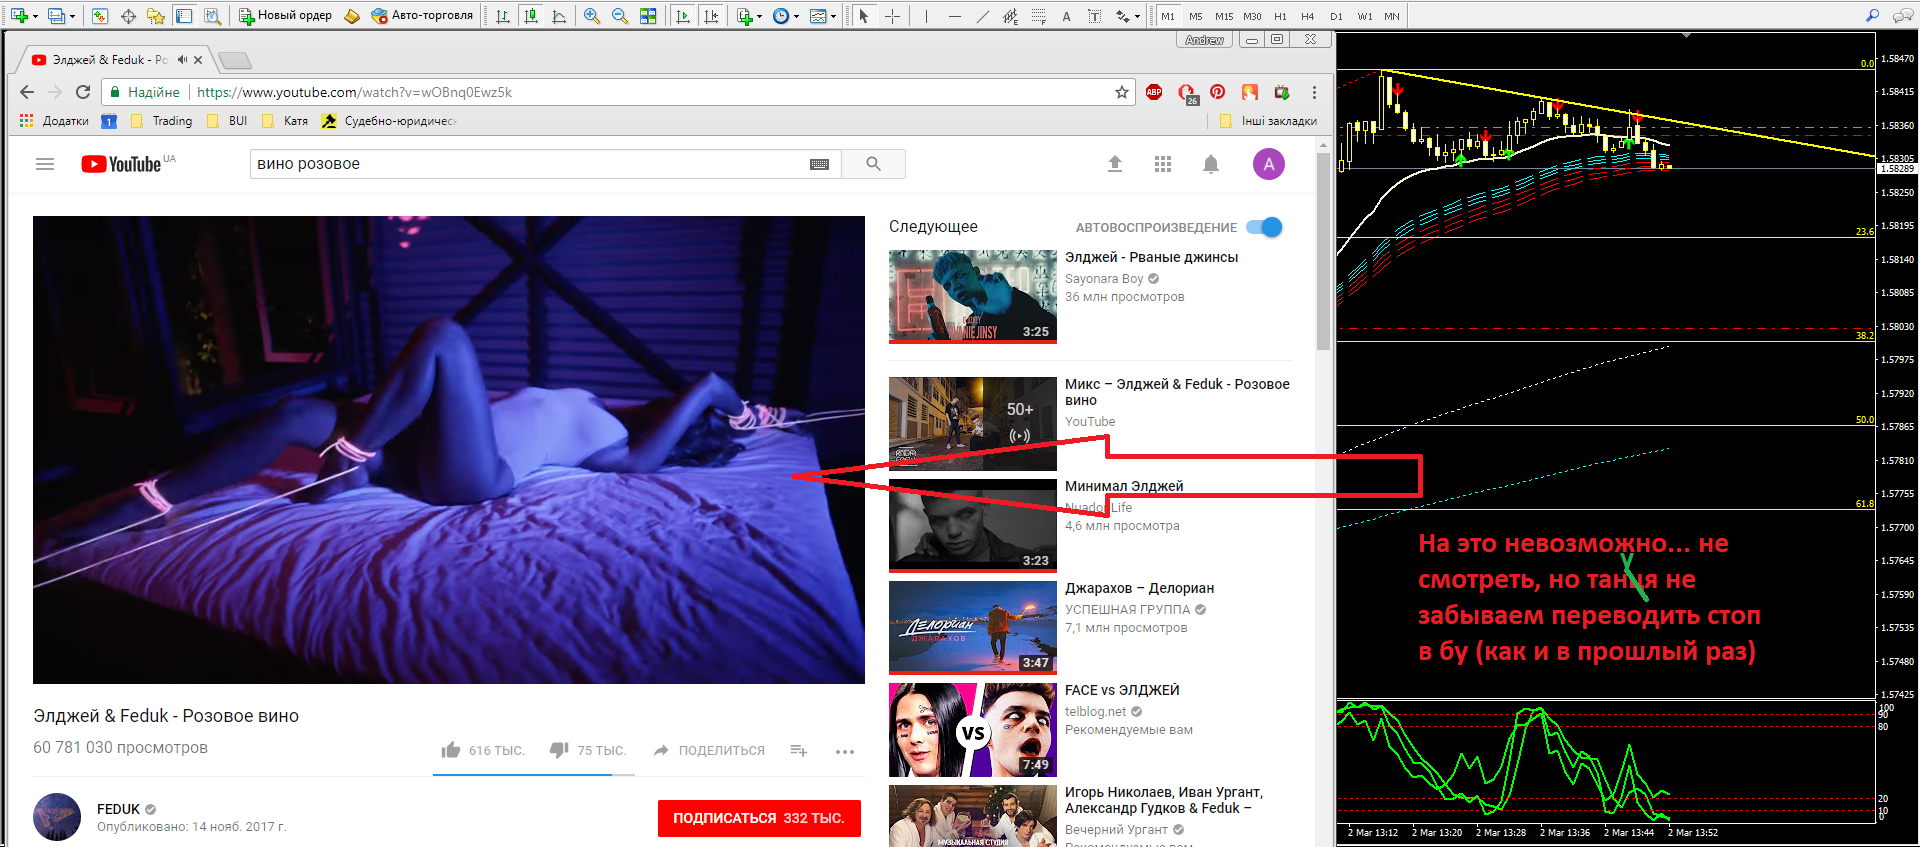Switch to M30 timeframe

1252,16
